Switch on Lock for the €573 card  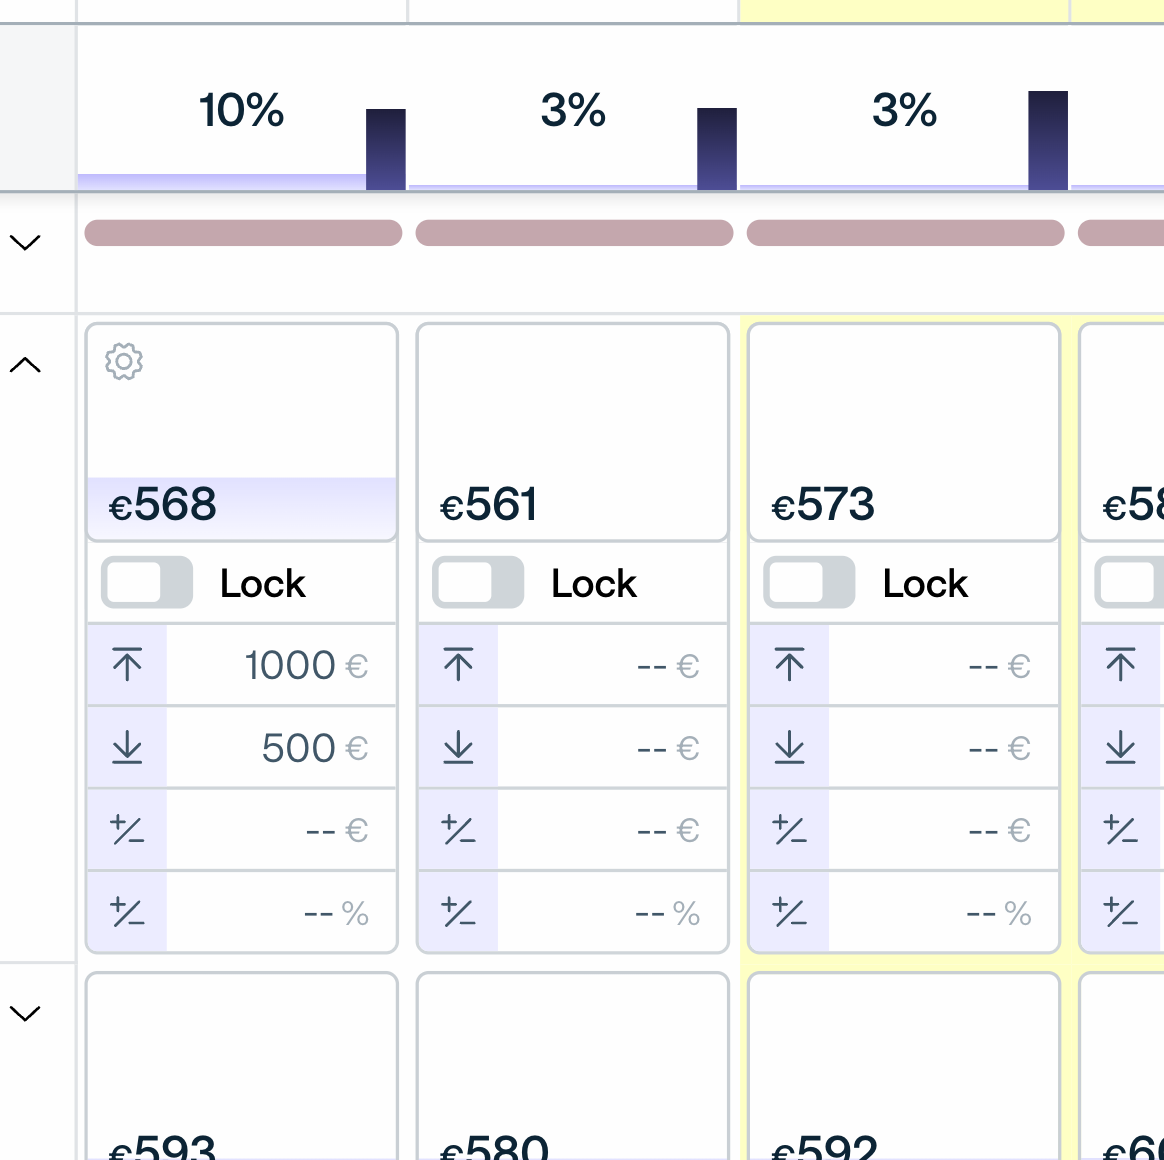(x=809, y=582)
